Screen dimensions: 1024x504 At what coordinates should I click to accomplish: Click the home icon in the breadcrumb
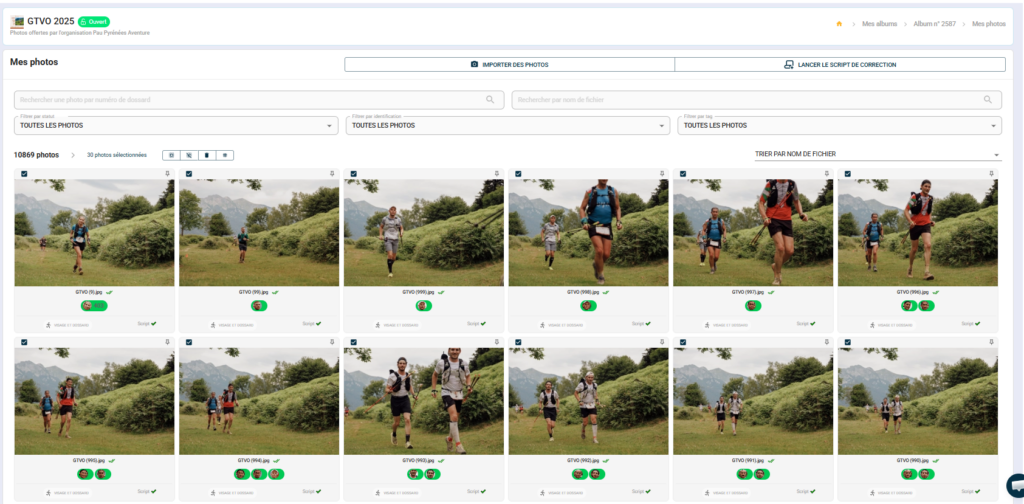839,24
